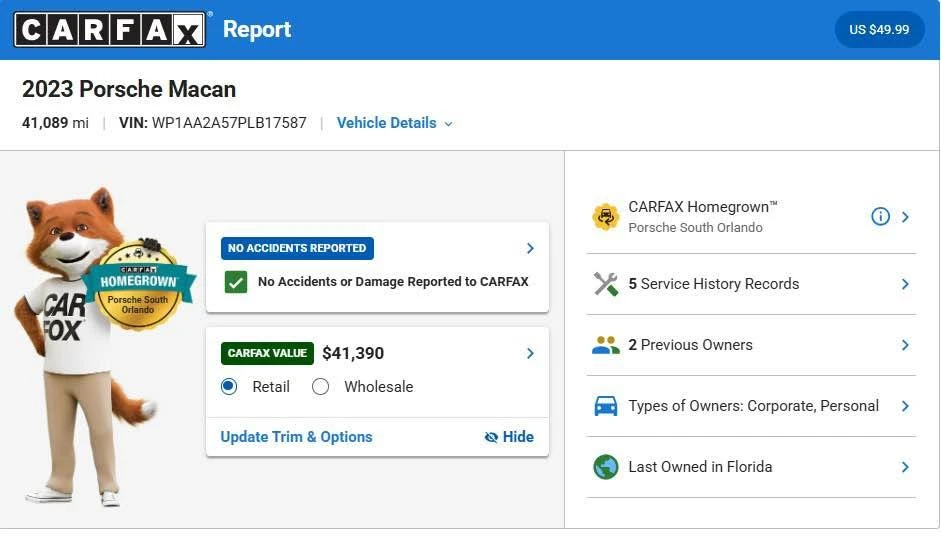Click the US $49.99 price button
Image resolution: width=941 pixels, height=544 pixels.
click(x=879, y=29)
